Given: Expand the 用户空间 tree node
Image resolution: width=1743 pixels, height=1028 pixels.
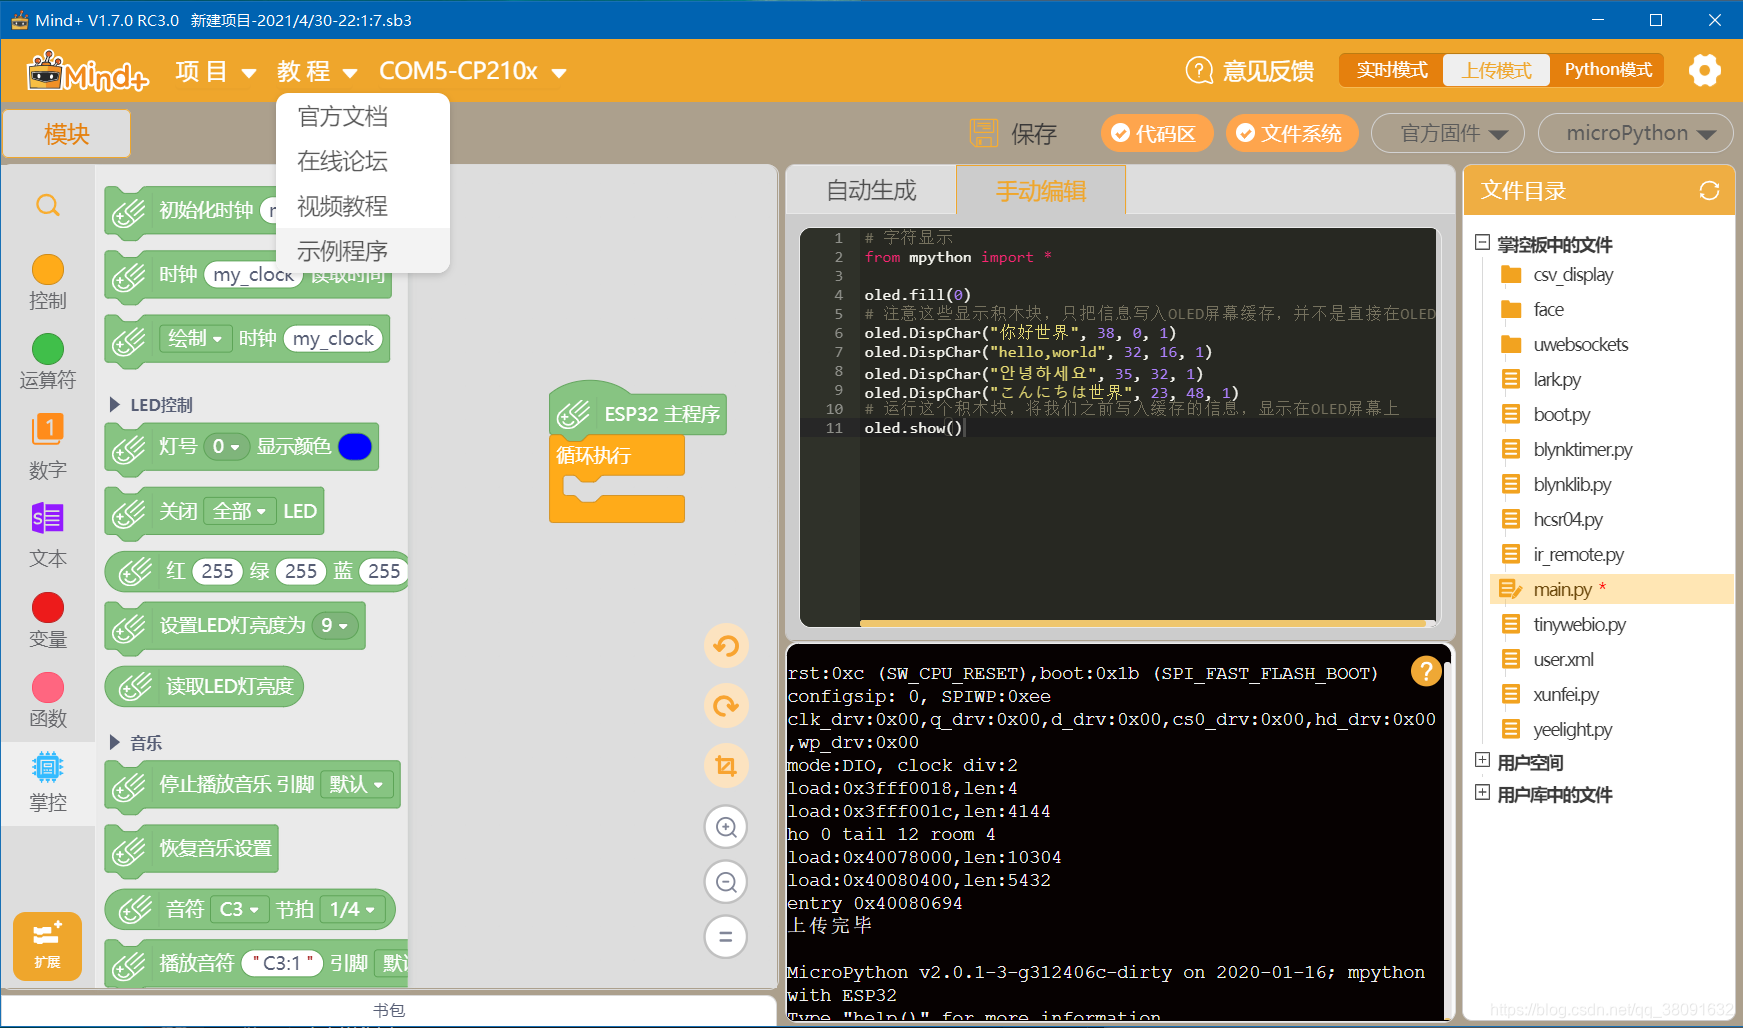Looking at the screenshot, I should coord(1483,761).
